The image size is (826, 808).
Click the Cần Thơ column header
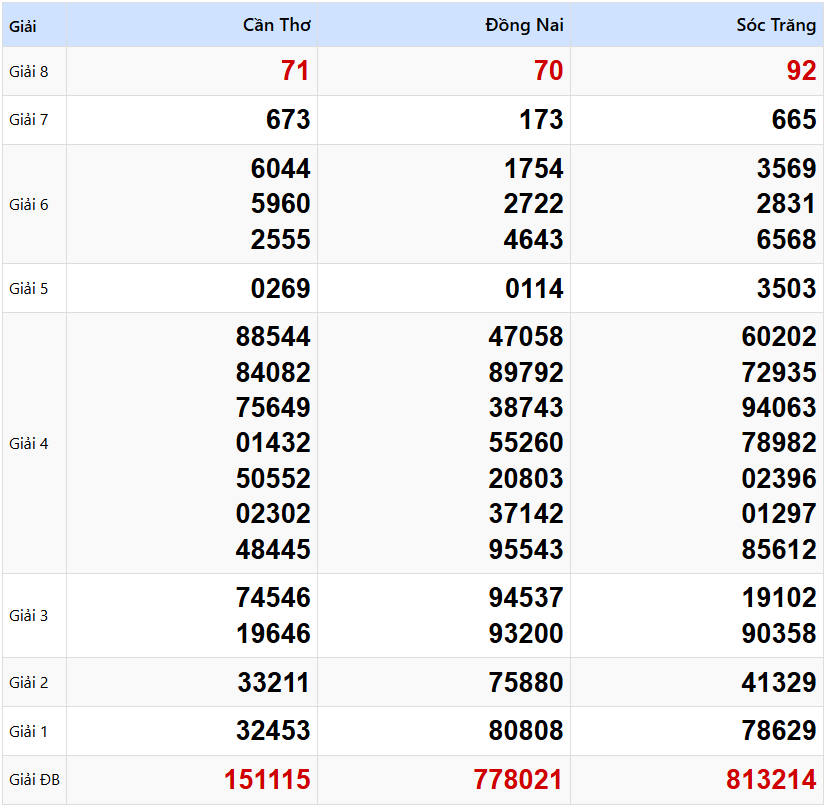[277, 25]
